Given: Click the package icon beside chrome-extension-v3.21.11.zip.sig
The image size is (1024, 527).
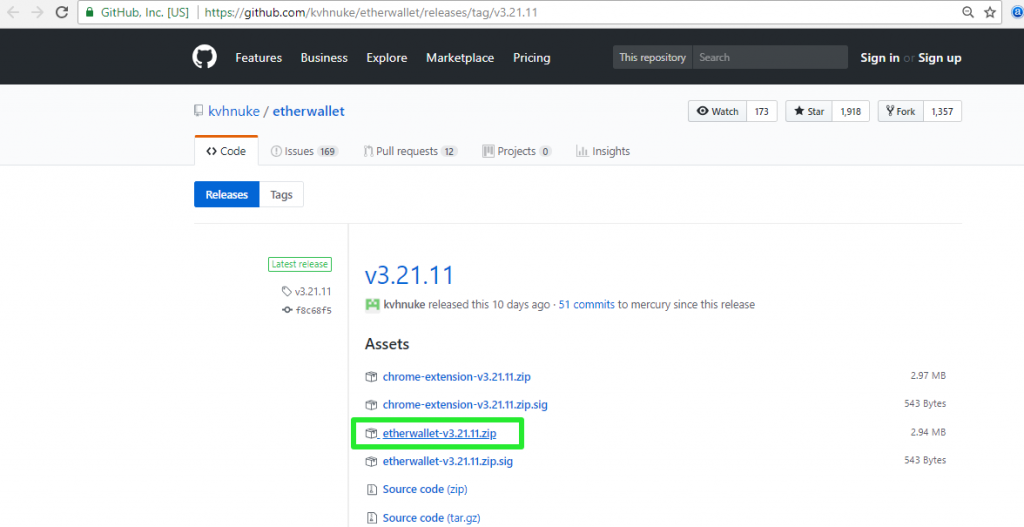Looking at the screenshot, I should (371, 405).
